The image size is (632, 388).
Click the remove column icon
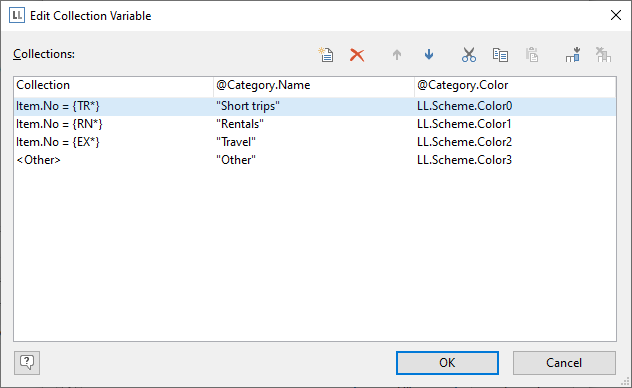click(603, 55)
